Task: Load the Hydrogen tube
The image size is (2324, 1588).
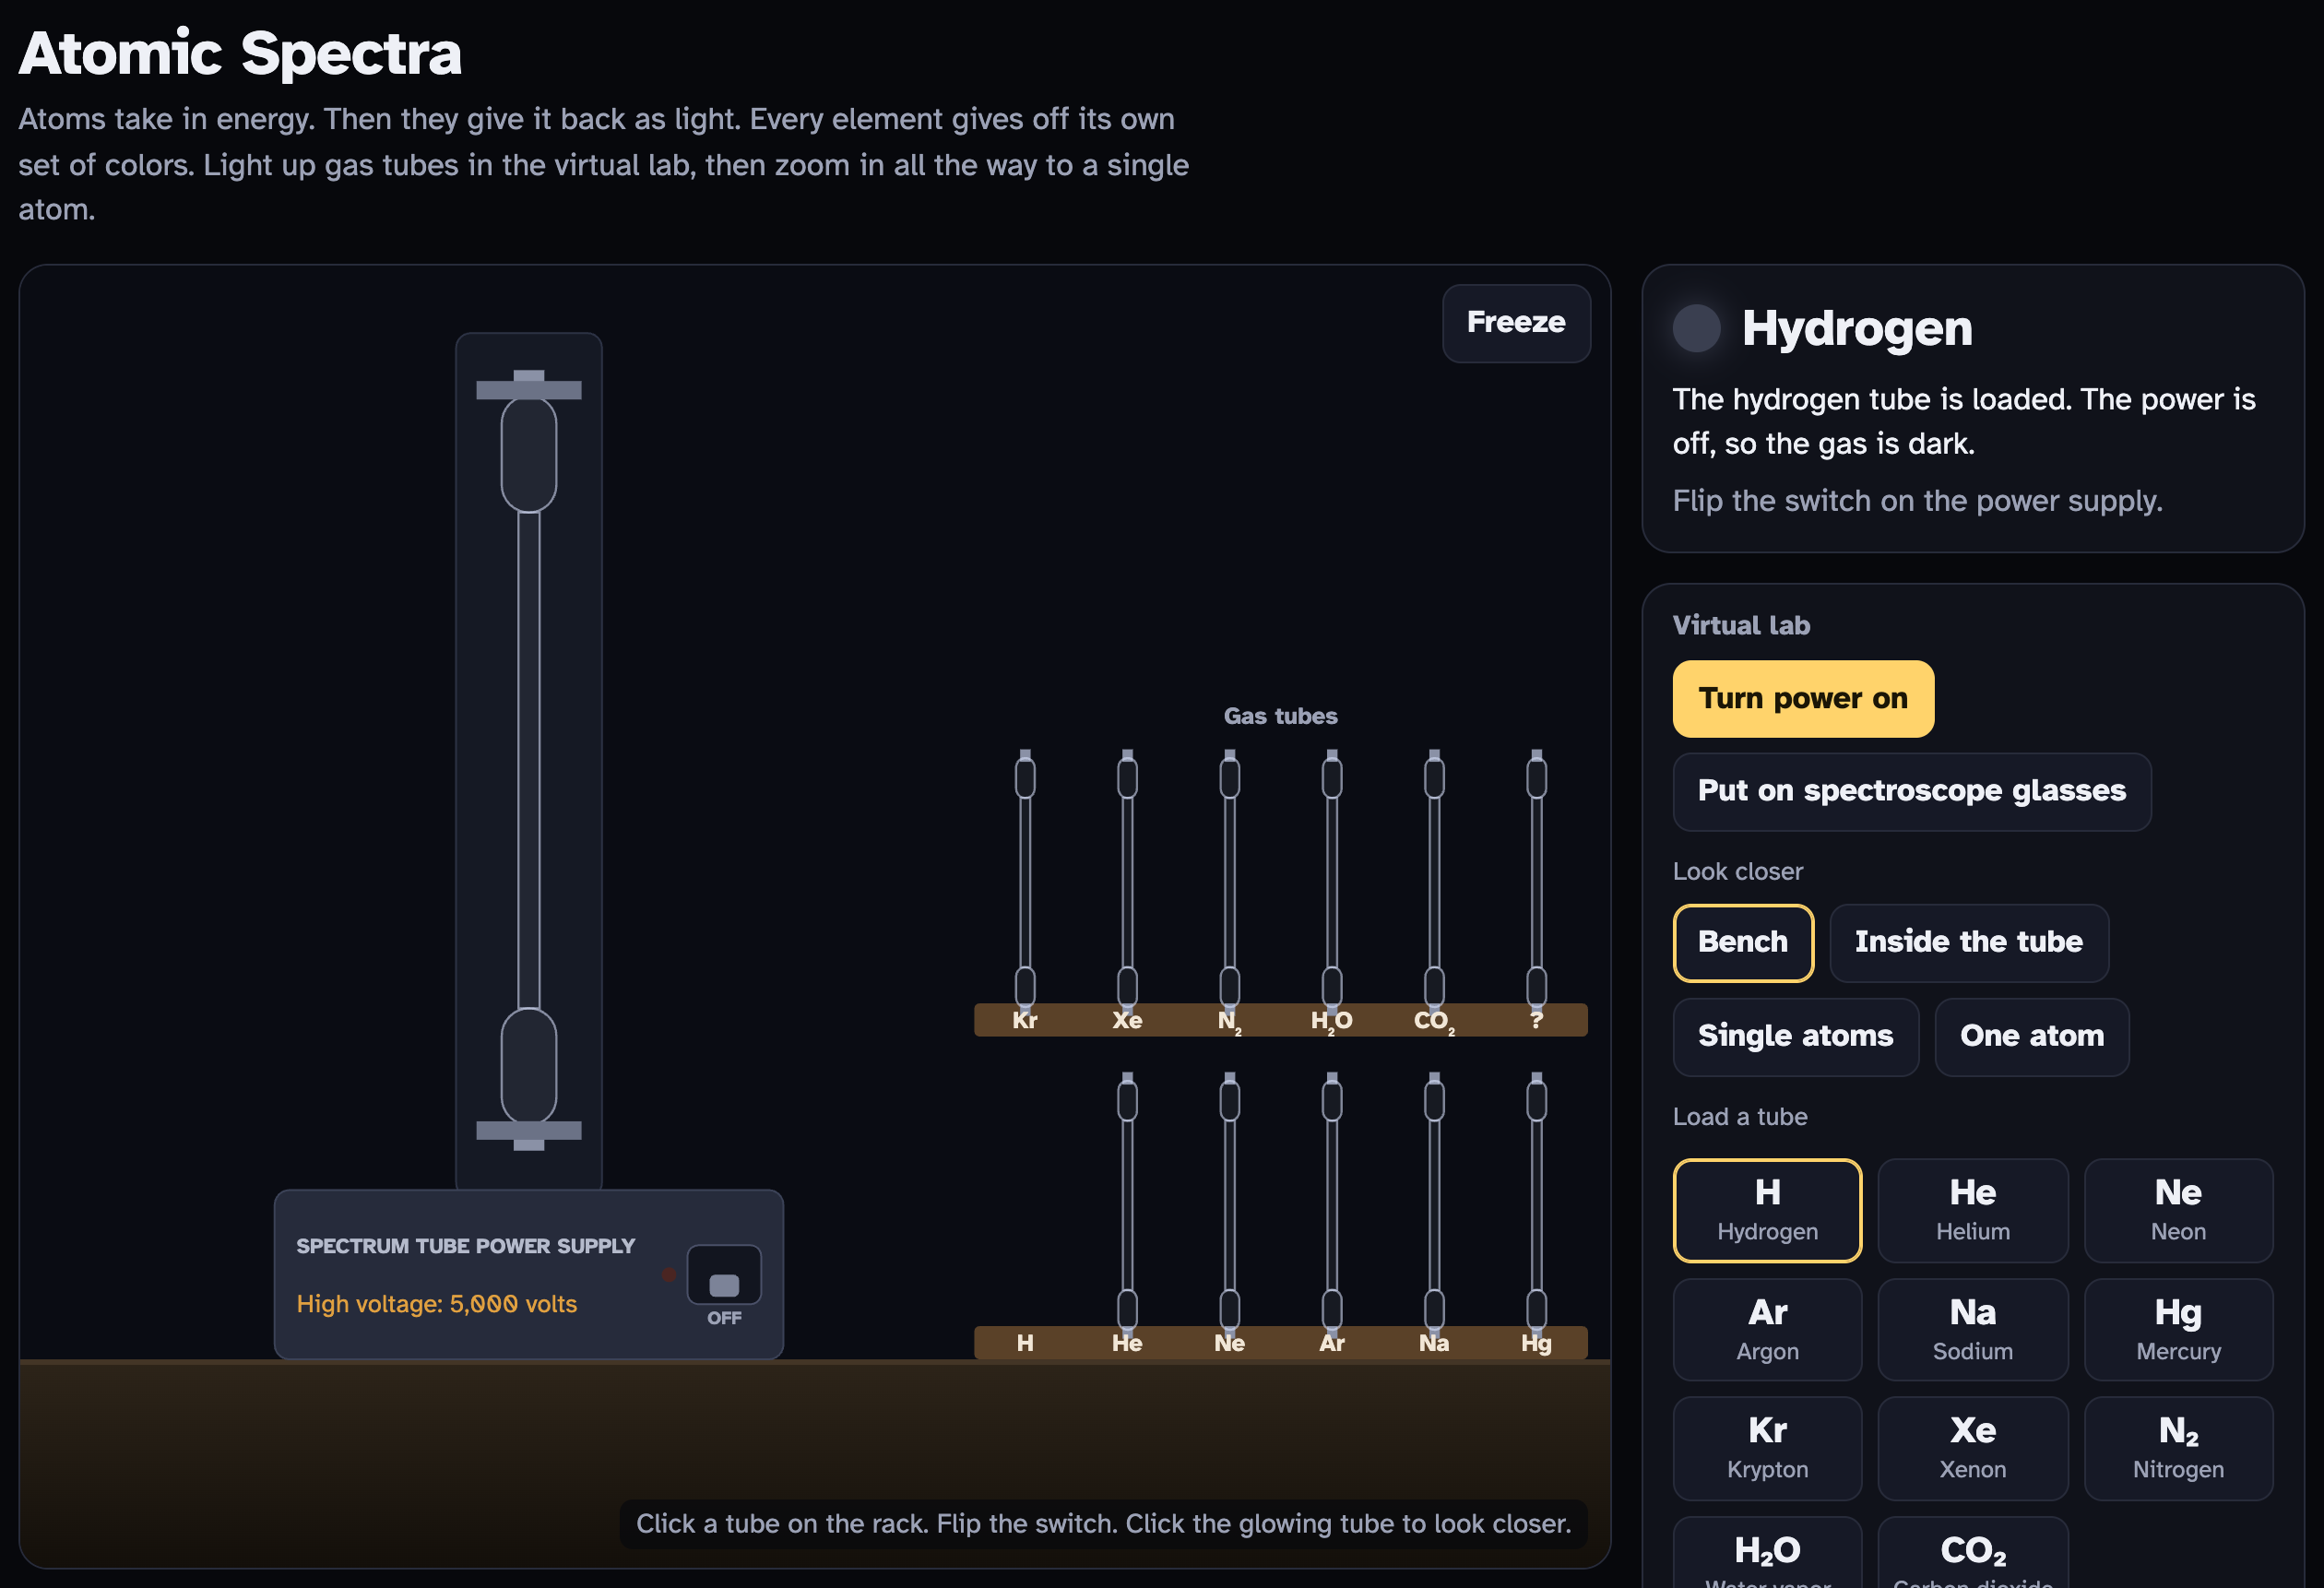Action: pyautogui.click(x=1767, y=1210)
